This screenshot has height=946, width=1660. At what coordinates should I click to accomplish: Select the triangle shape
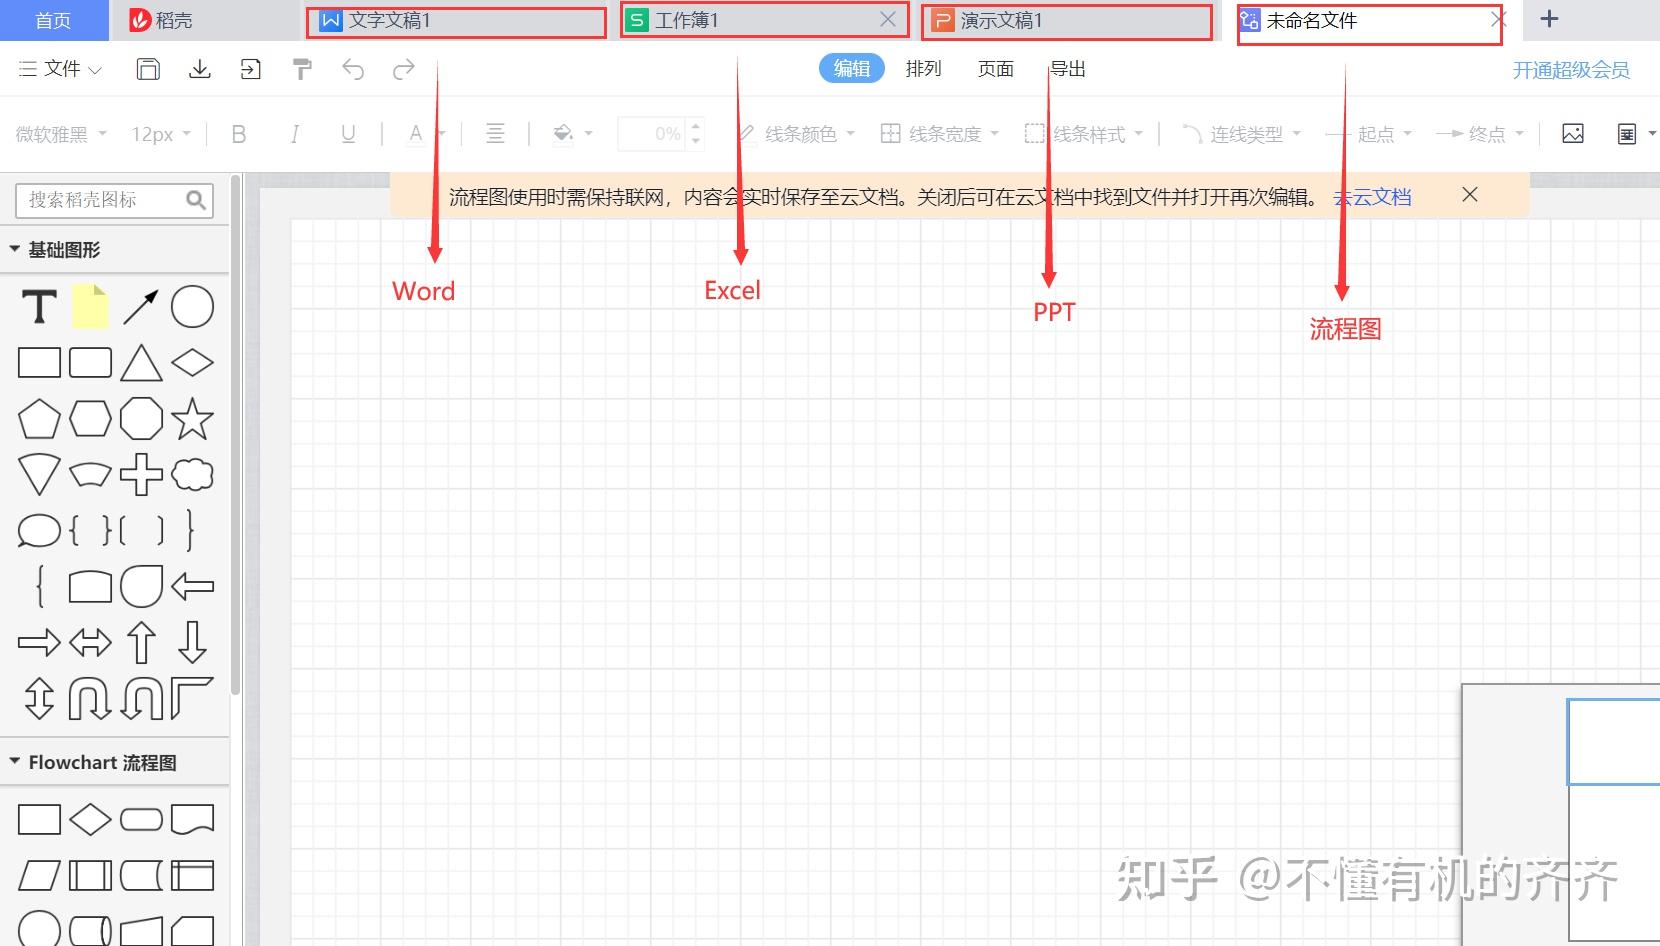pyautogui.click(x=141, y=363)
